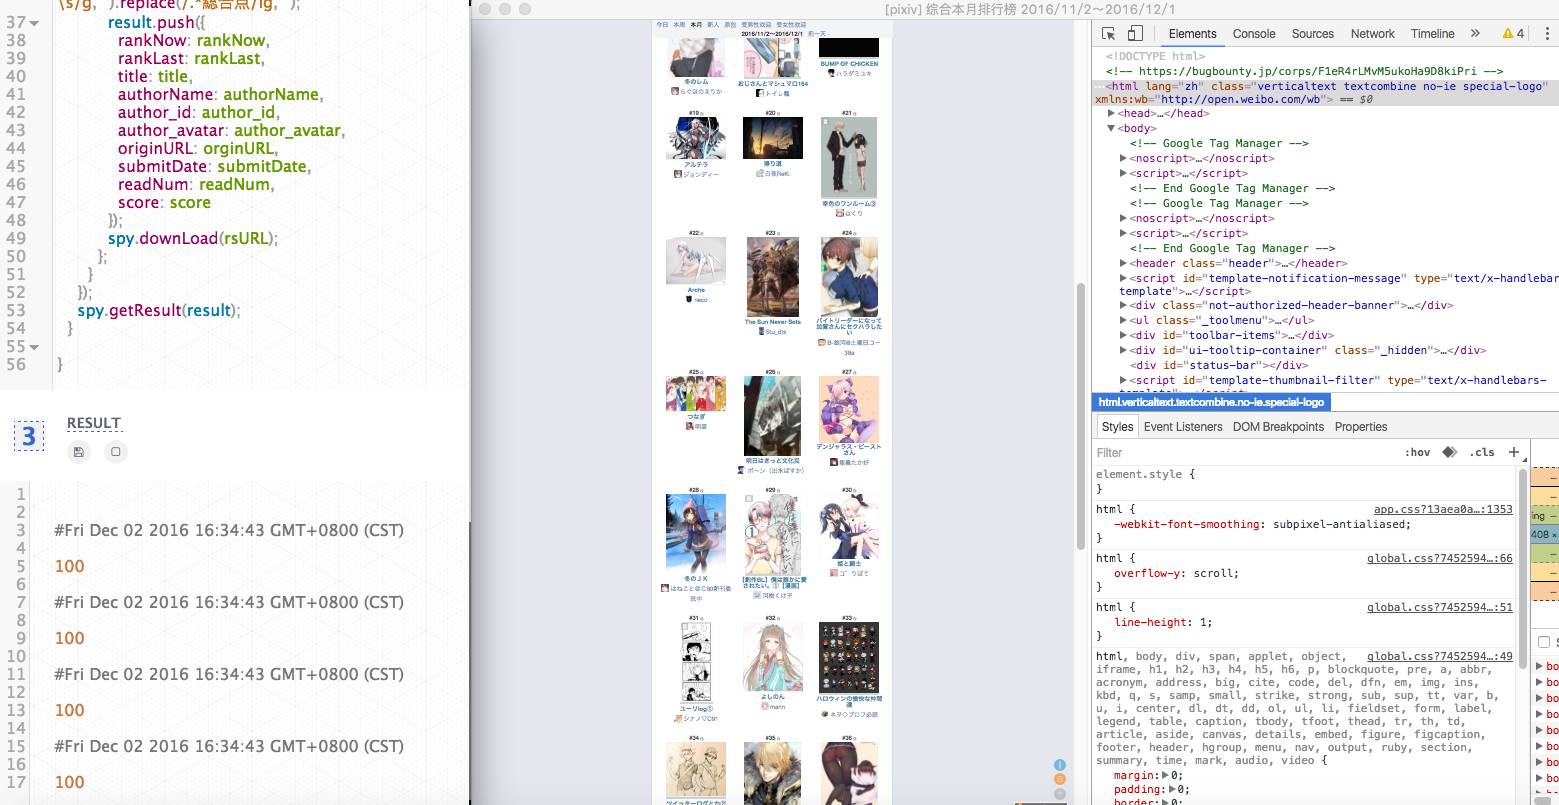Open the Properties tab
The image size is (1559, 805).
pyautogui.click(x=1361, y=426)
